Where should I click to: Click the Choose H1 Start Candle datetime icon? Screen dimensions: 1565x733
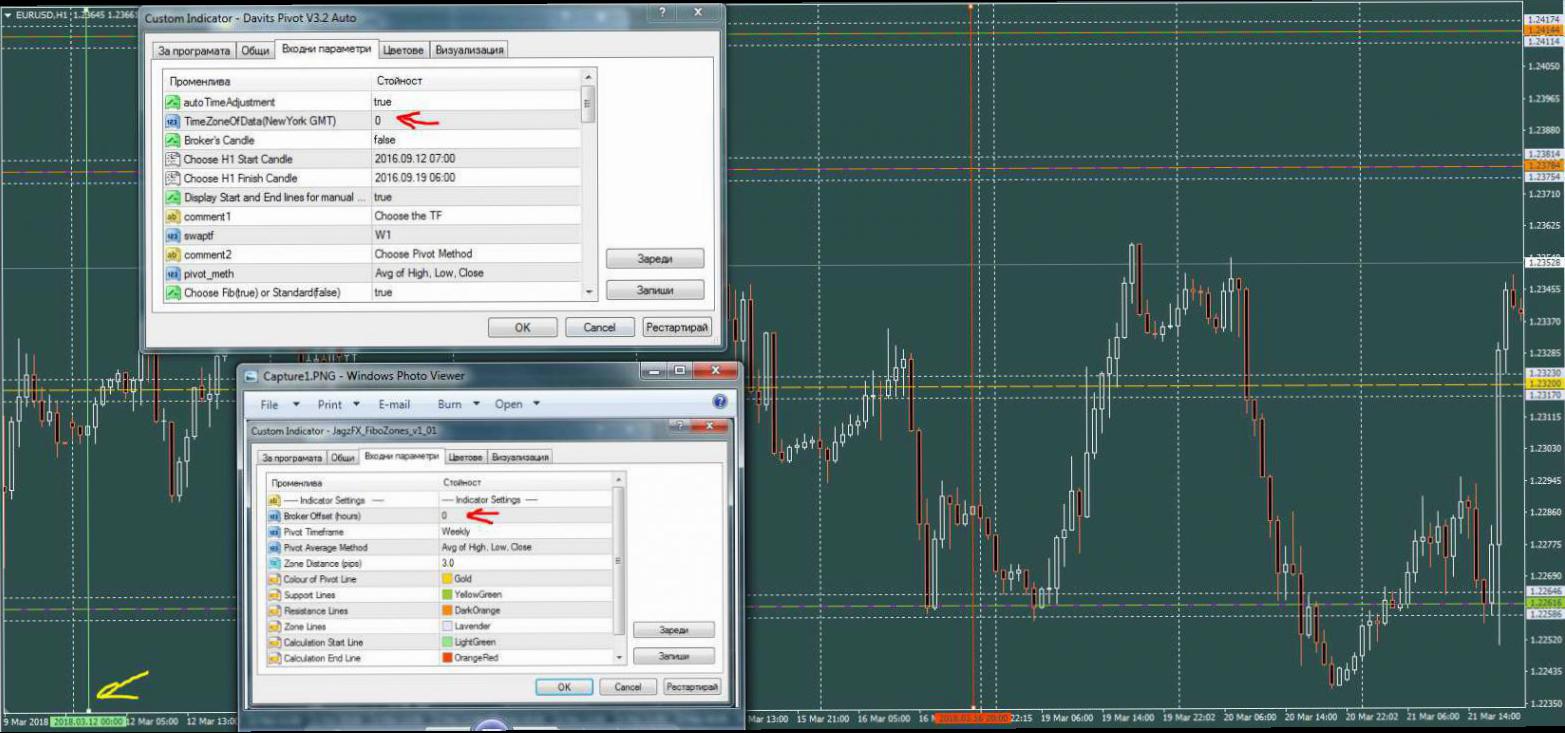point(173,159)
